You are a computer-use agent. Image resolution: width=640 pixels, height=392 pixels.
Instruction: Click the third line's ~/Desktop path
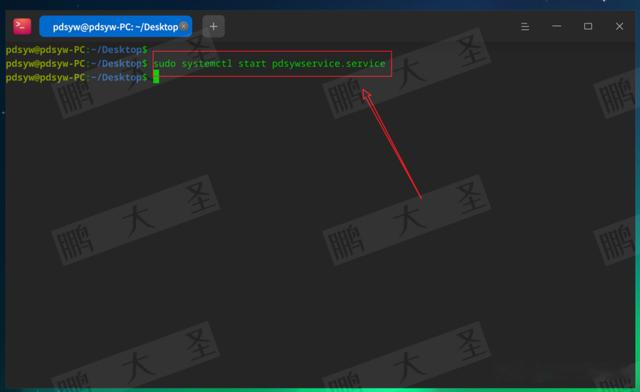pyautogui.click(x=116, y=77)
